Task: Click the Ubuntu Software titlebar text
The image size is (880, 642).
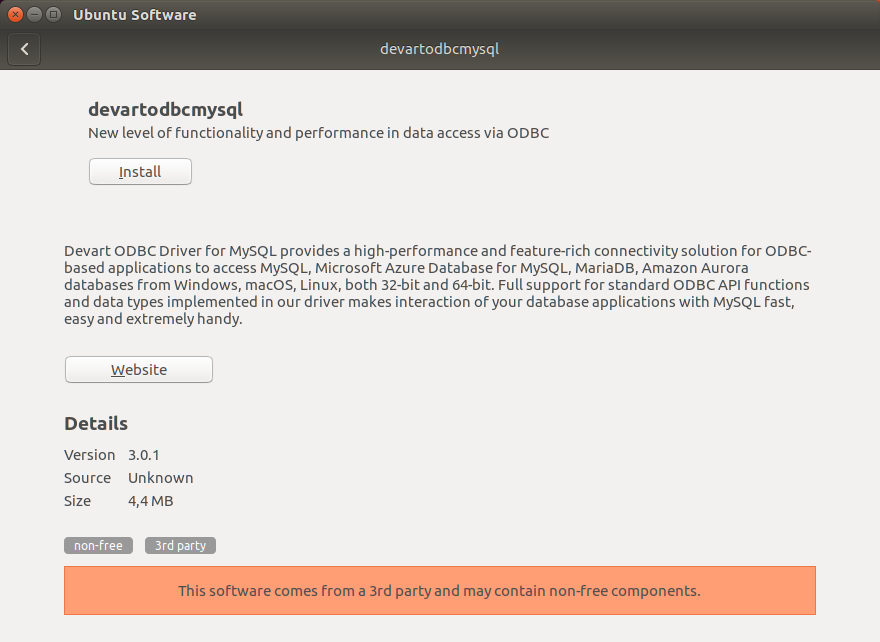Action: coord(134,14)
